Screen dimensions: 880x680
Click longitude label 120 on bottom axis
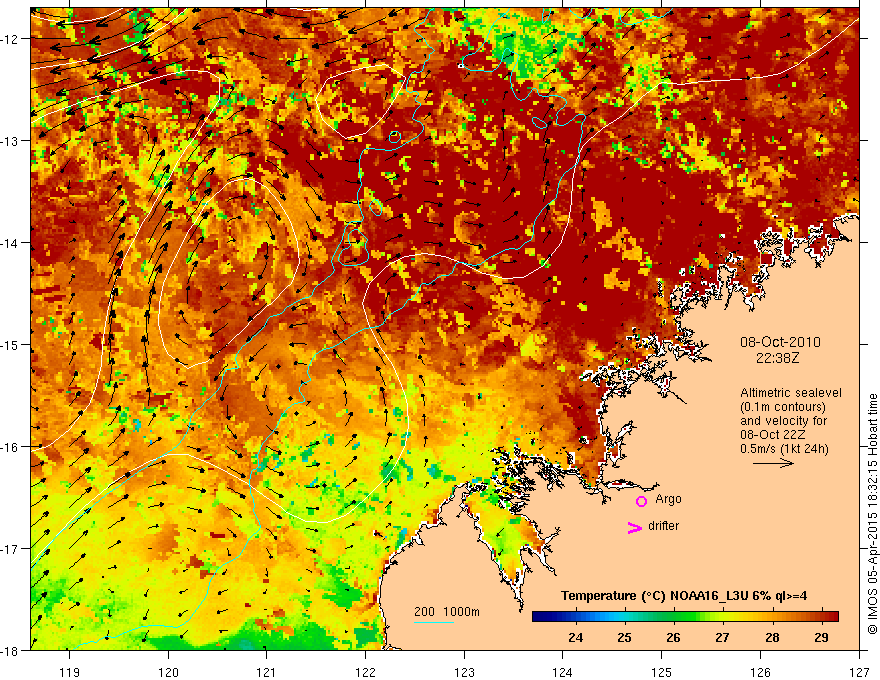tap(168, 672)
